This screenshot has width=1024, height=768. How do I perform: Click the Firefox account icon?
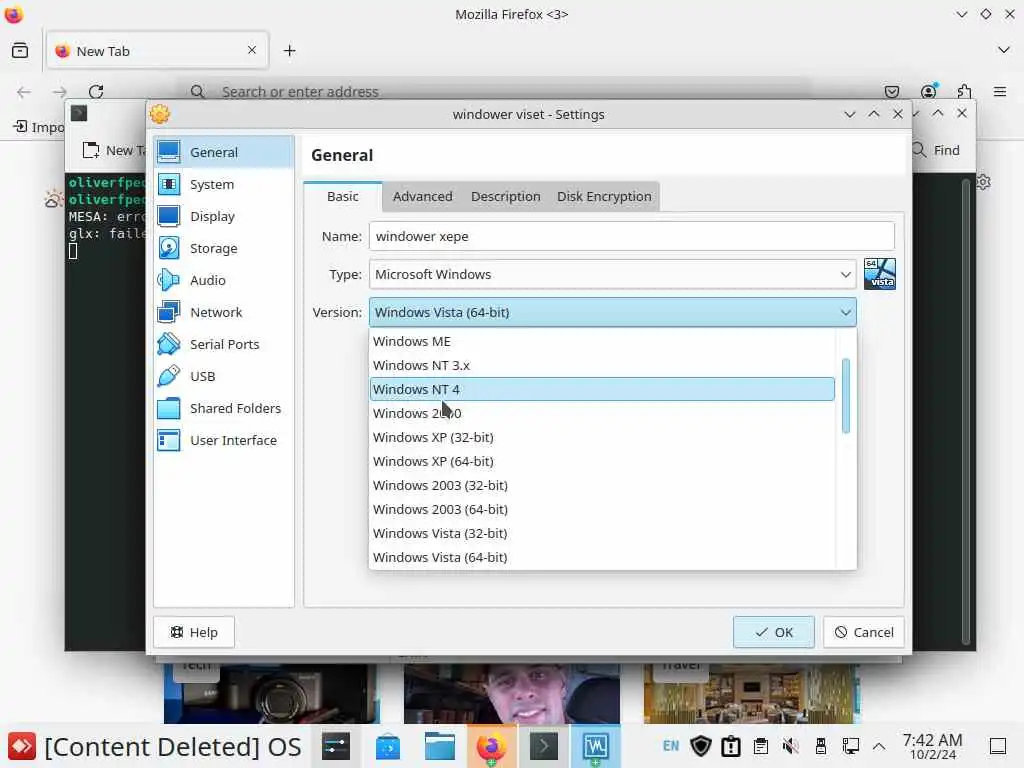click(x=928, y=91)
